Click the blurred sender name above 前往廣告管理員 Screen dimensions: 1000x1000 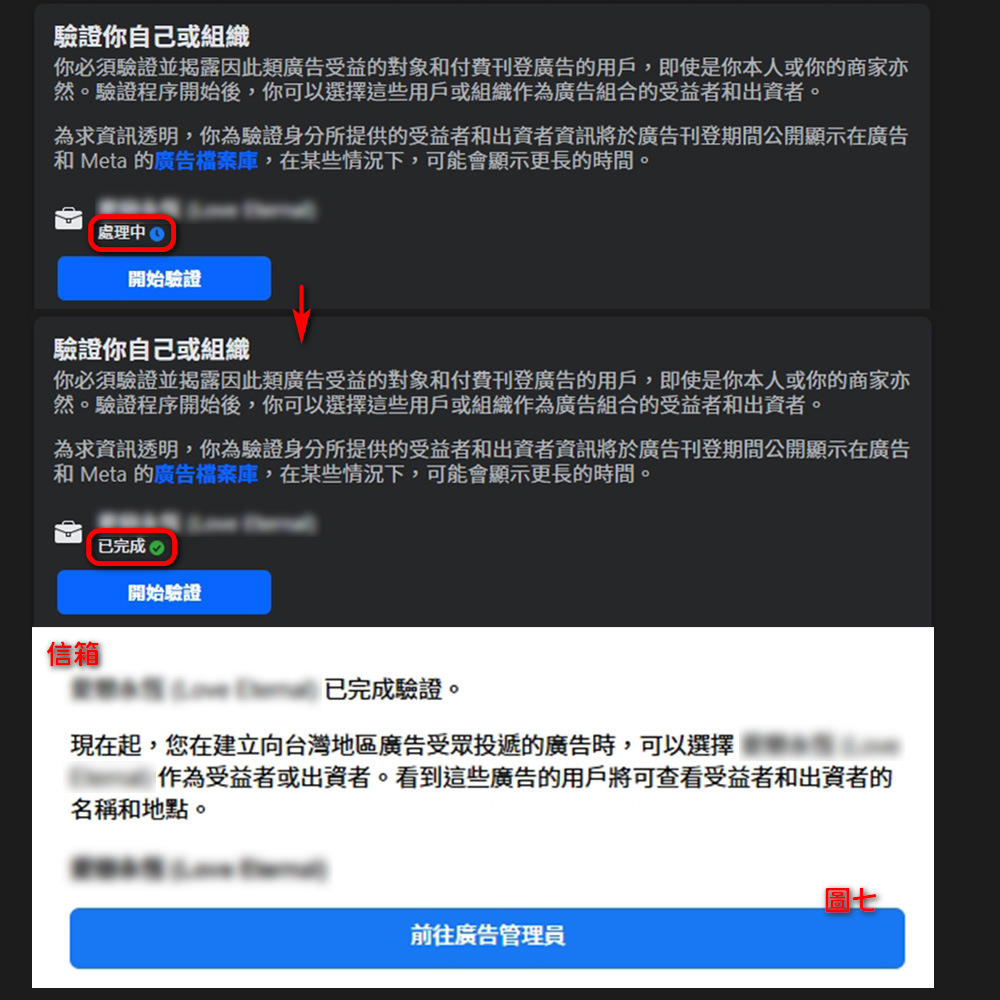pos(198,869)
